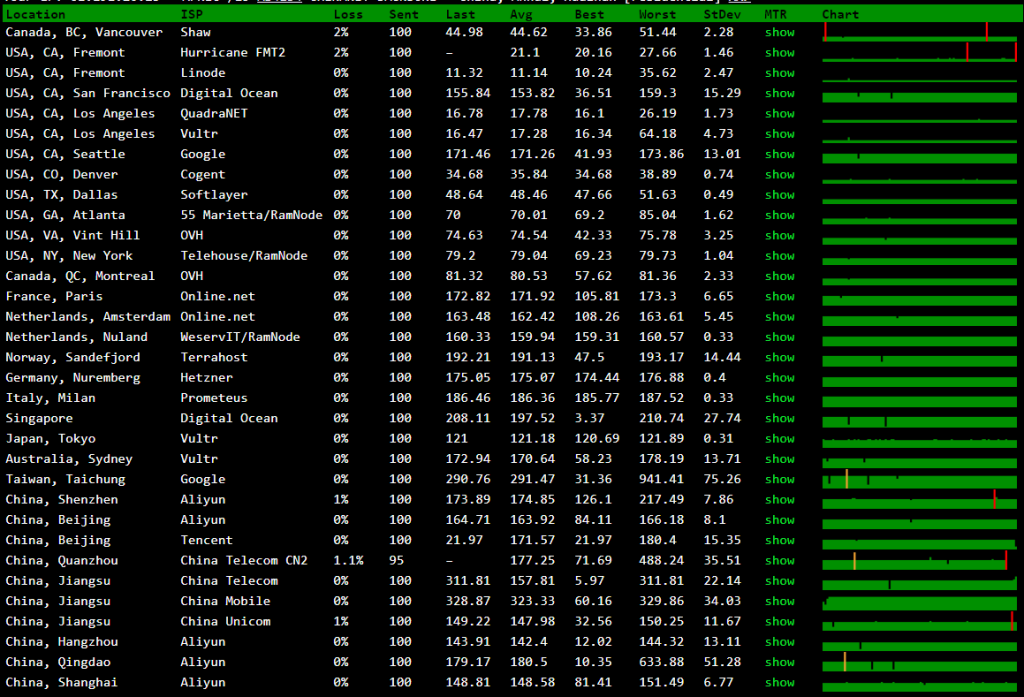Open show link for San Francisco Digital Ocean
Viewport: 1024px width, 697px height.
point(780,93)
